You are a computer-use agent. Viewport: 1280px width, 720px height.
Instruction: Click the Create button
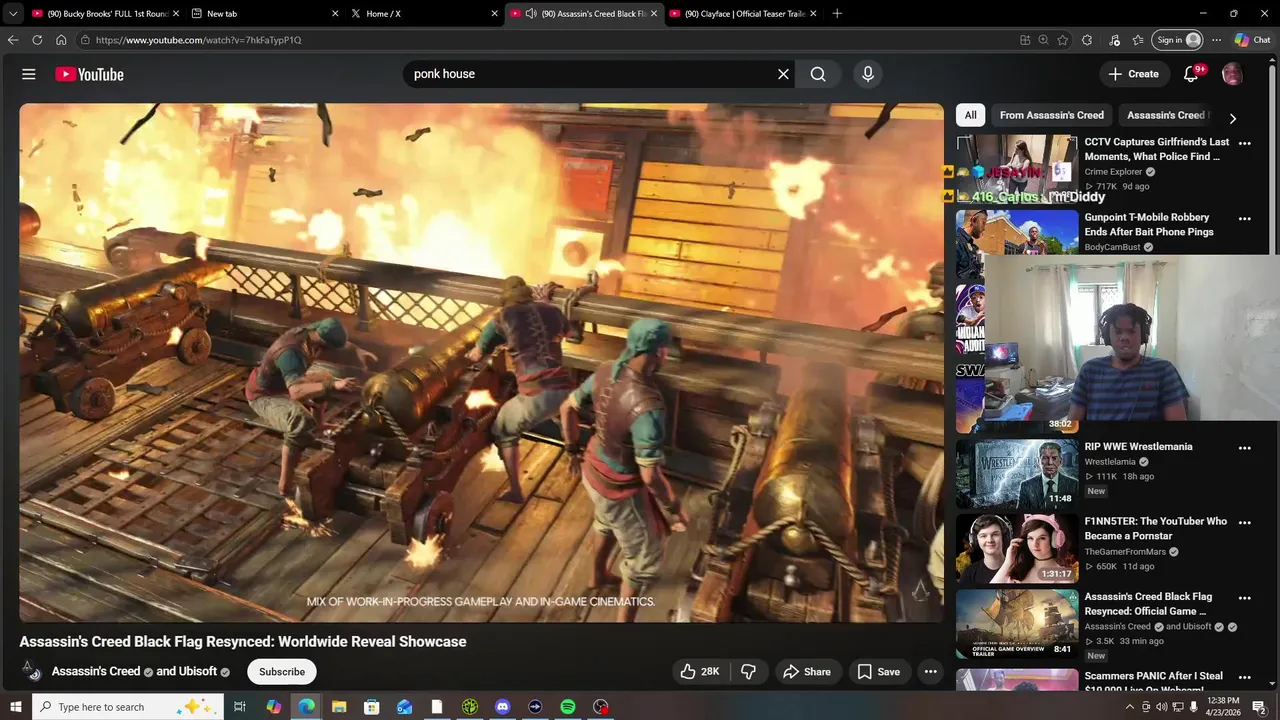pos(1134,74)
